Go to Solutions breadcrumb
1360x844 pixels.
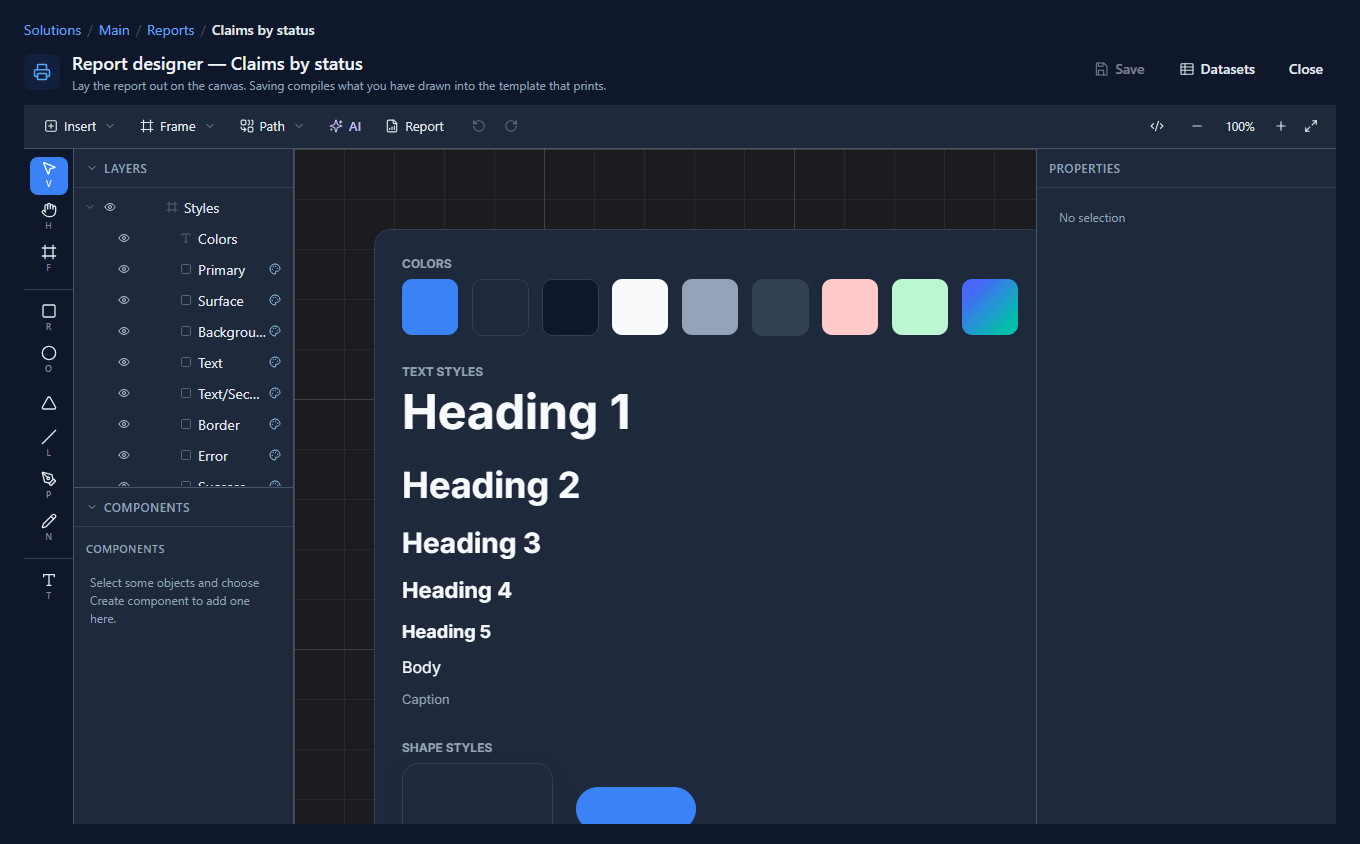coord(52,31)
